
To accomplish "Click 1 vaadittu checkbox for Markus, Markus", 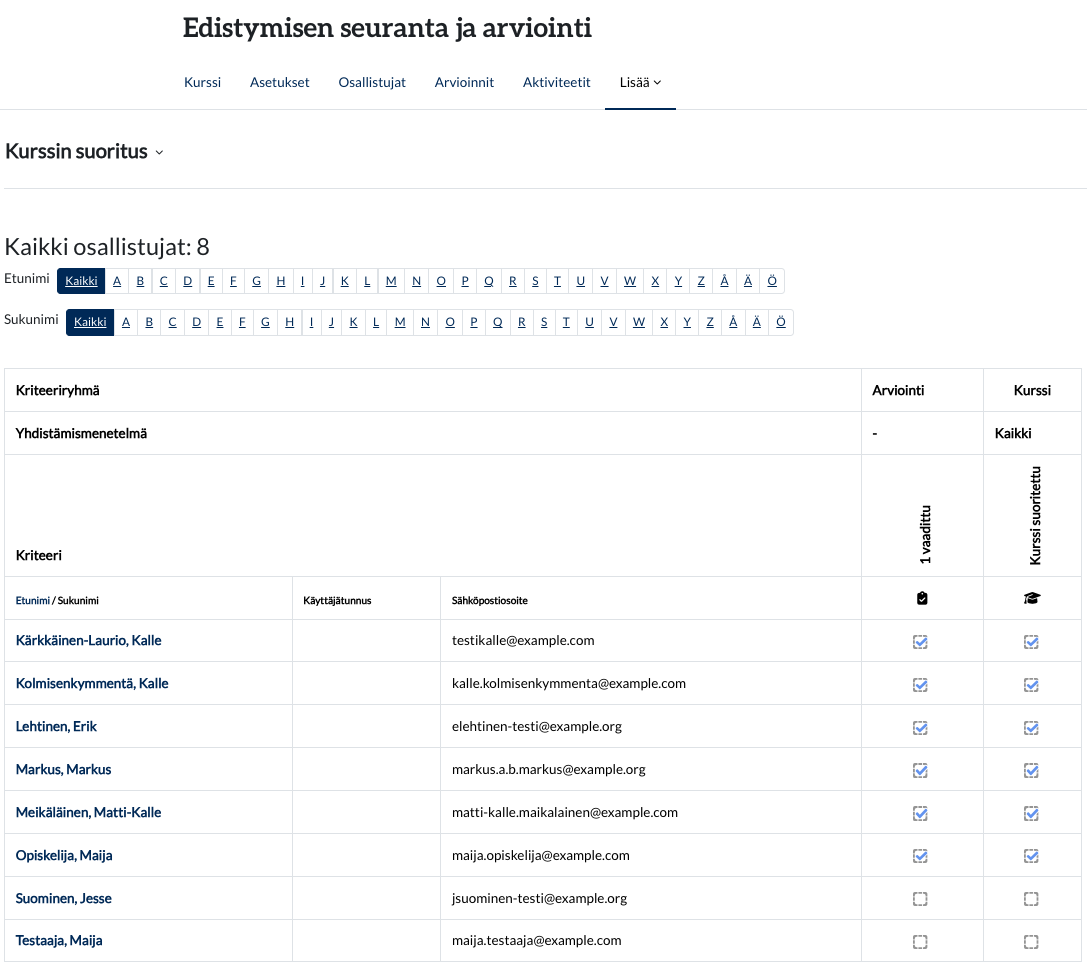I will click(921, 770).
